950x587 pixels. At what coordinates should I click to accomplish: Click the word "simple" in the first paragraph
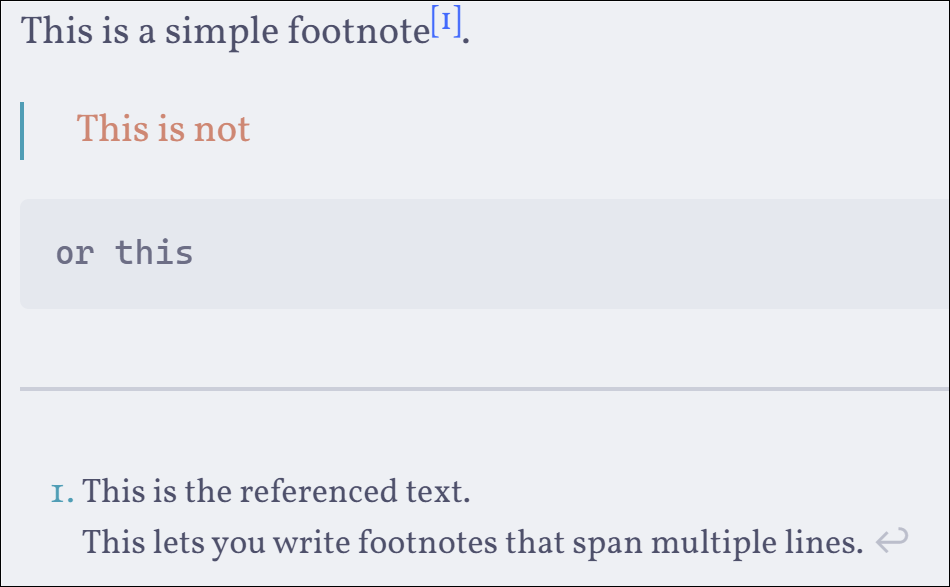pos(222,32)
